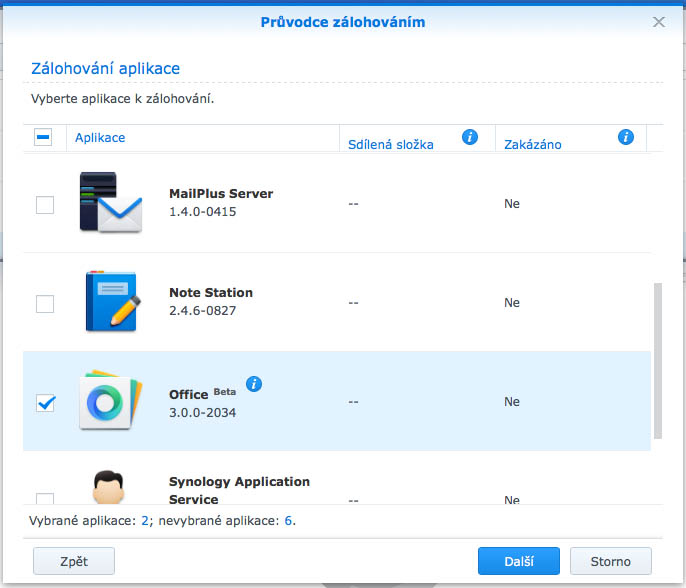Close the Průvodce zálohováním dialog

pyautogui.click(x=658, y=22)
